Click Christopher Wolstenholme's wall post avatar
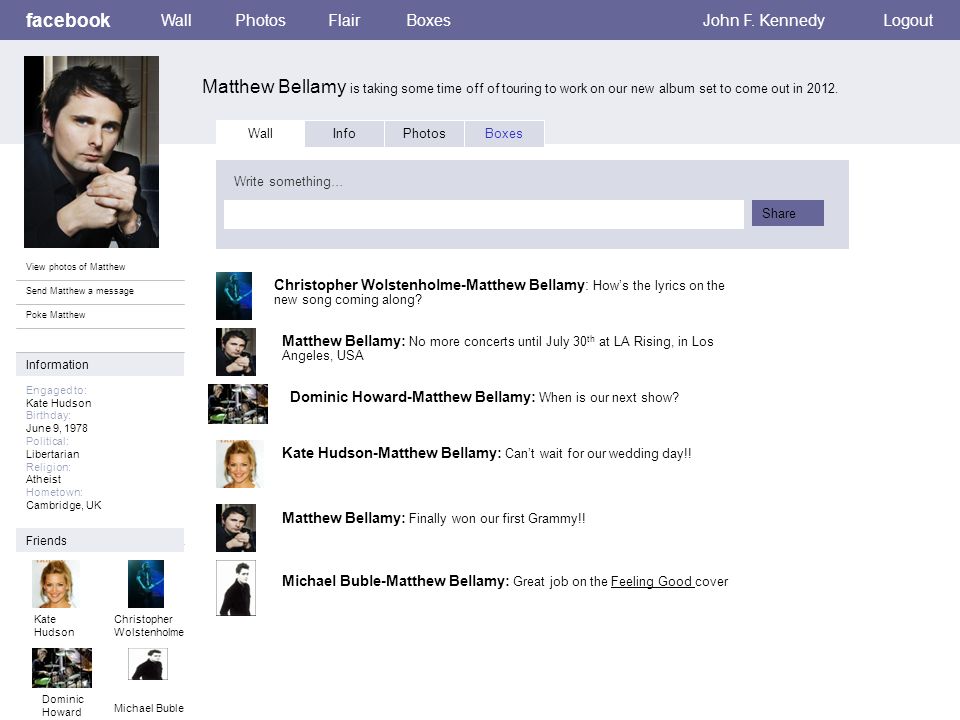 pyautogui.click(x=234, y=296)
